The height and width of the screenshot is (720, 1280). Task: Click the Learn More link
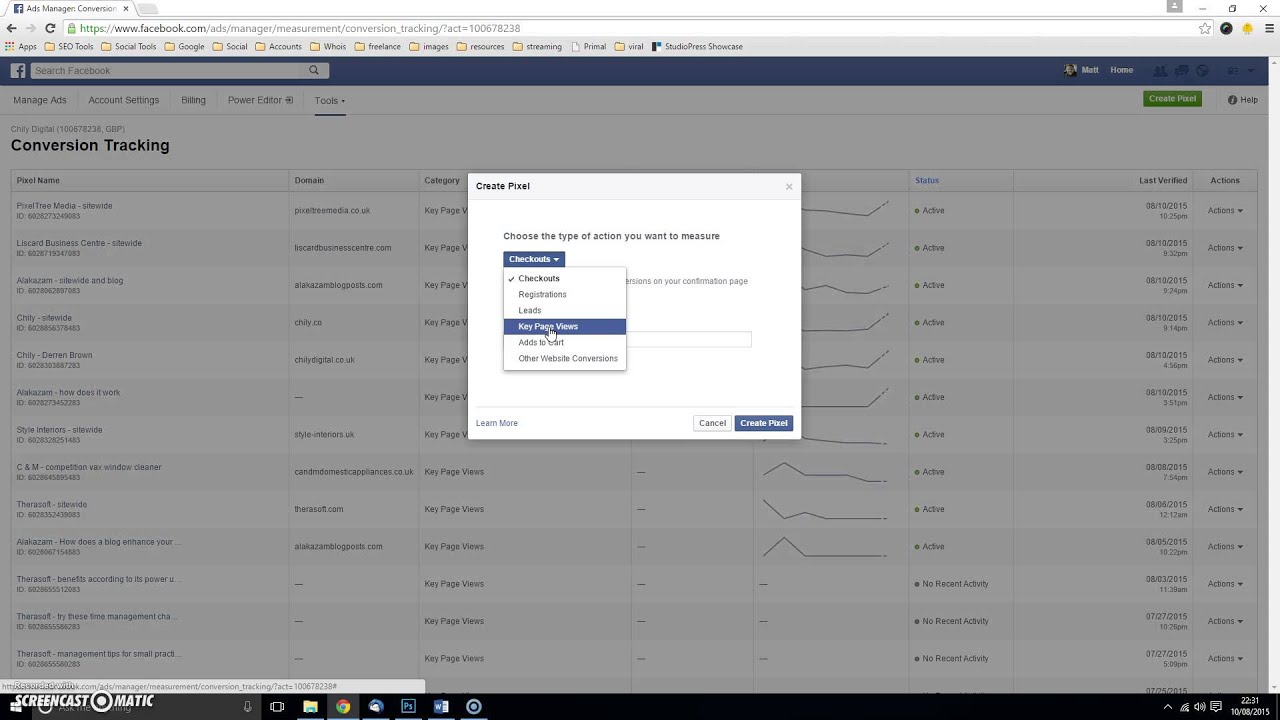tap(497, 423)
